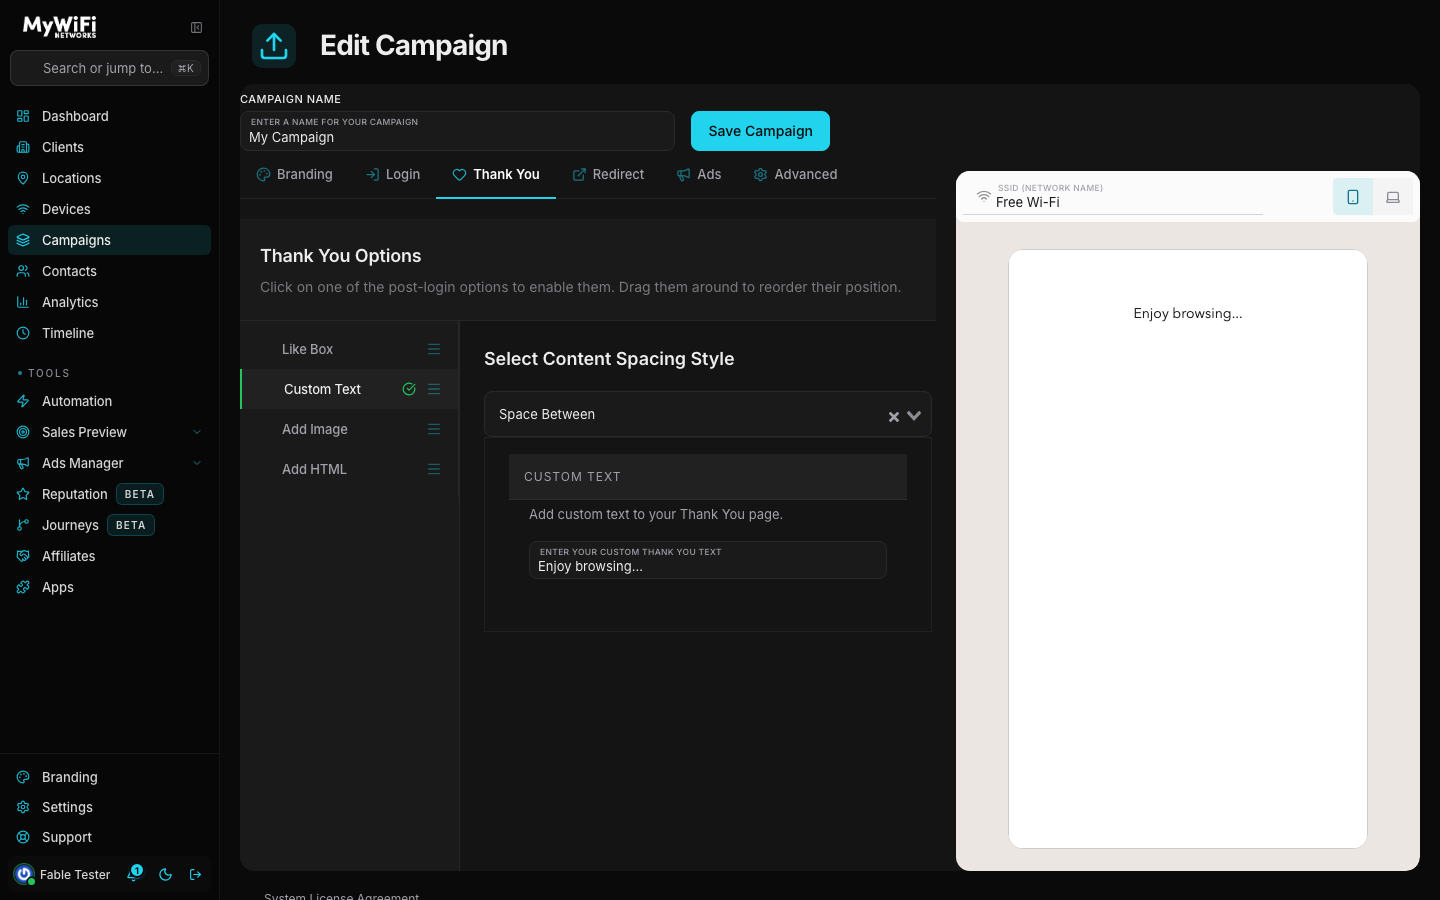
Task: Click the Apps puzzle icon
Action: [x=23, y=587]
